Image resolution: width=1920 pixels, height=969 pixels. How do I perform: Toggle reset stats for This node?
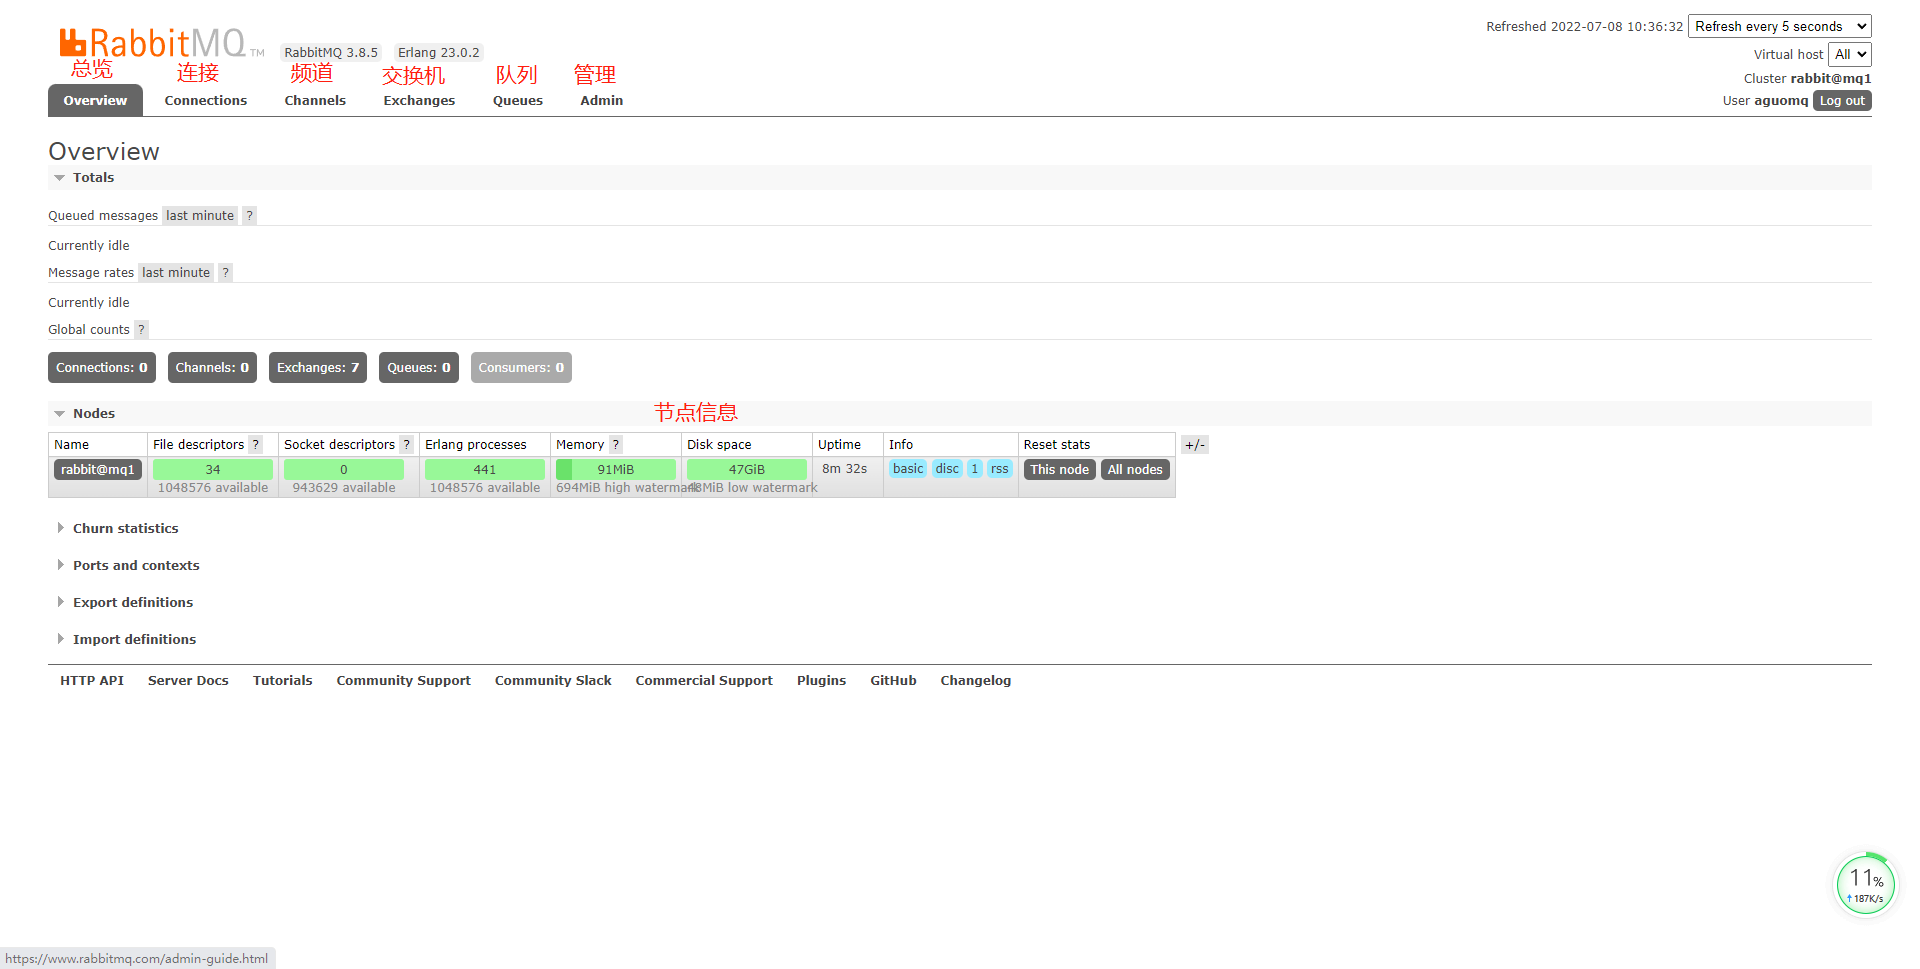coord(1059,469)
